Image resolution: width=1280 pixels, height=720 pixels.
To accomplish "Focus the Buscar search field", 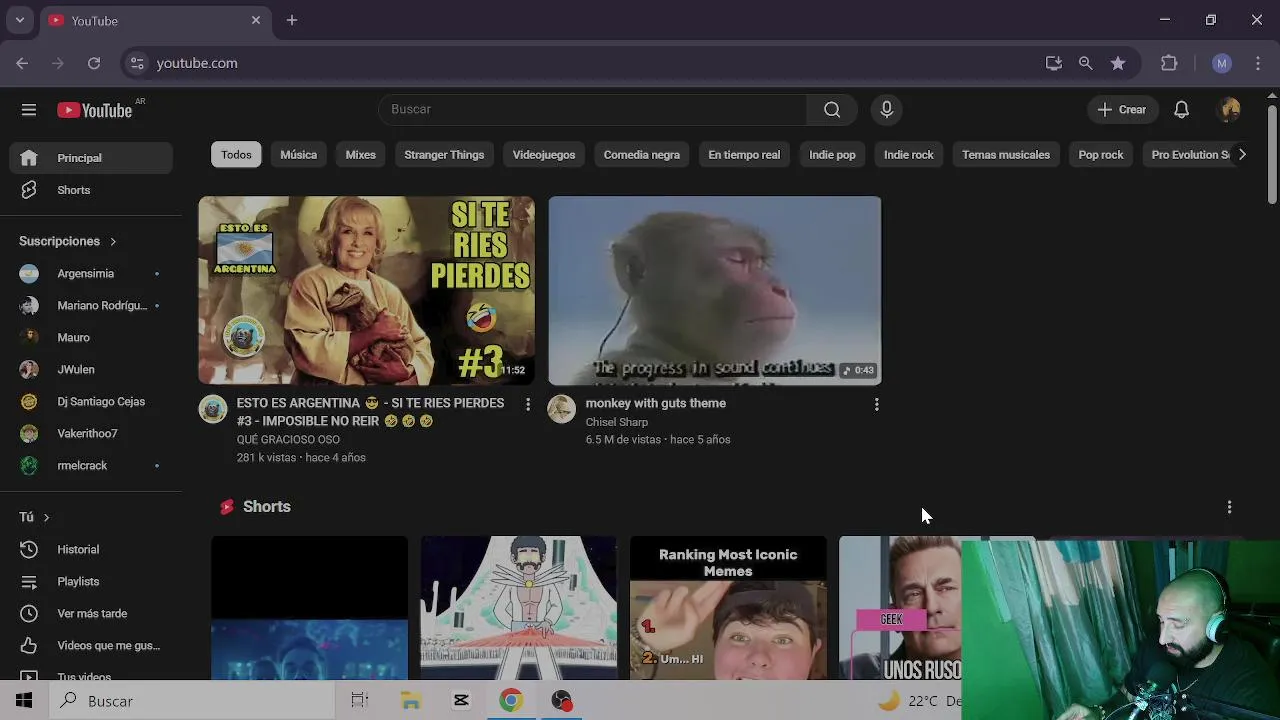I will coord(592,109).
